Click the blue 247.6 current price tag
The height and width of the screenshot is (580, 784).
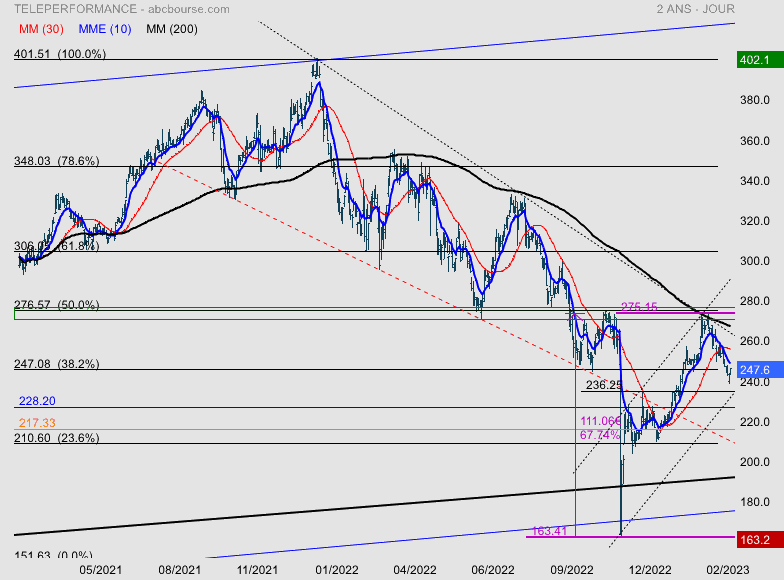pos(760,370)
